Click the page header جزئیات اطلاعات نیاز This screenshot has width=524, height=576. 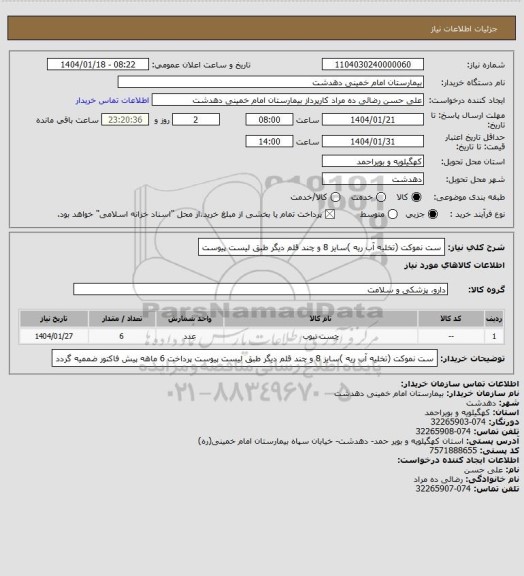tap(464, 29)
